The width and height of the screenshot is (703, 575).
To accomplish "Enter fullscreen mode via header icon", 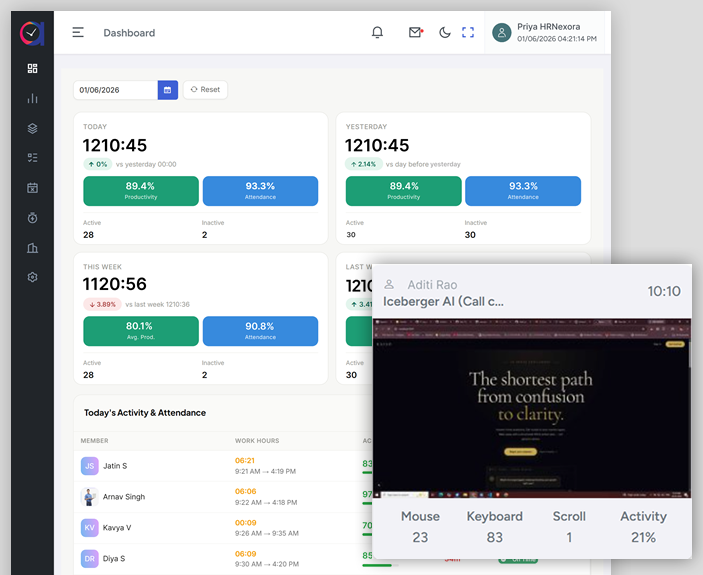I will pos(468,32).
